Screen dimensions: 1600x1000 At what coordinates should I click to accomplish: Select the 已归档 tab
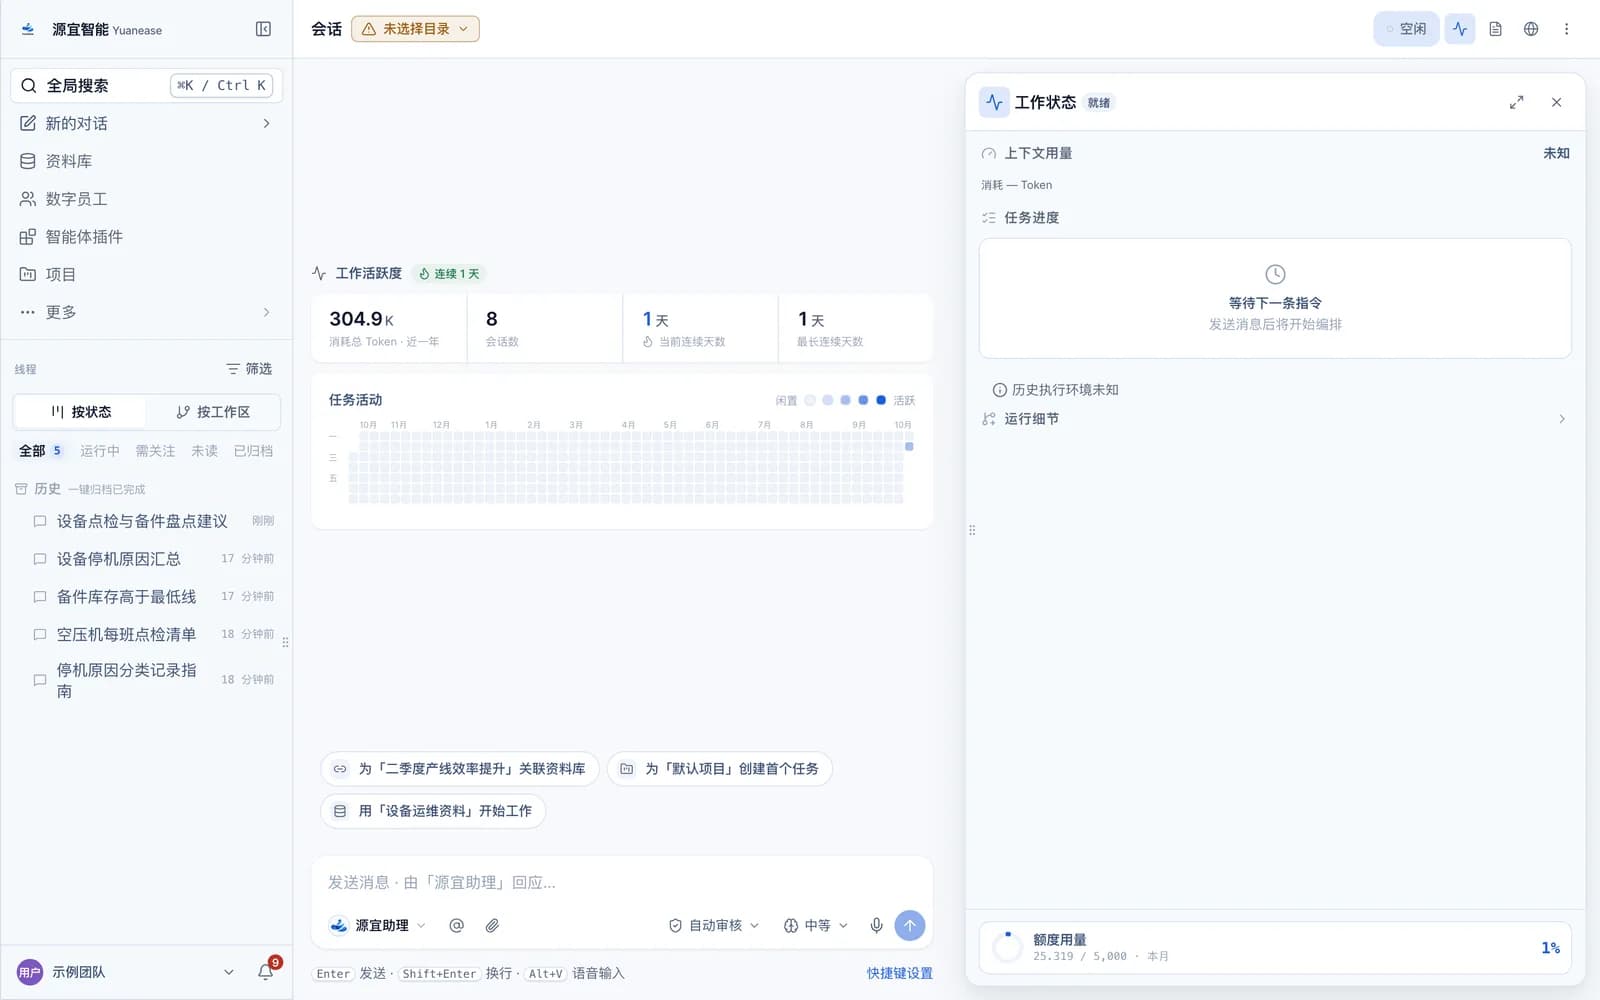click(x=253, y=451)
